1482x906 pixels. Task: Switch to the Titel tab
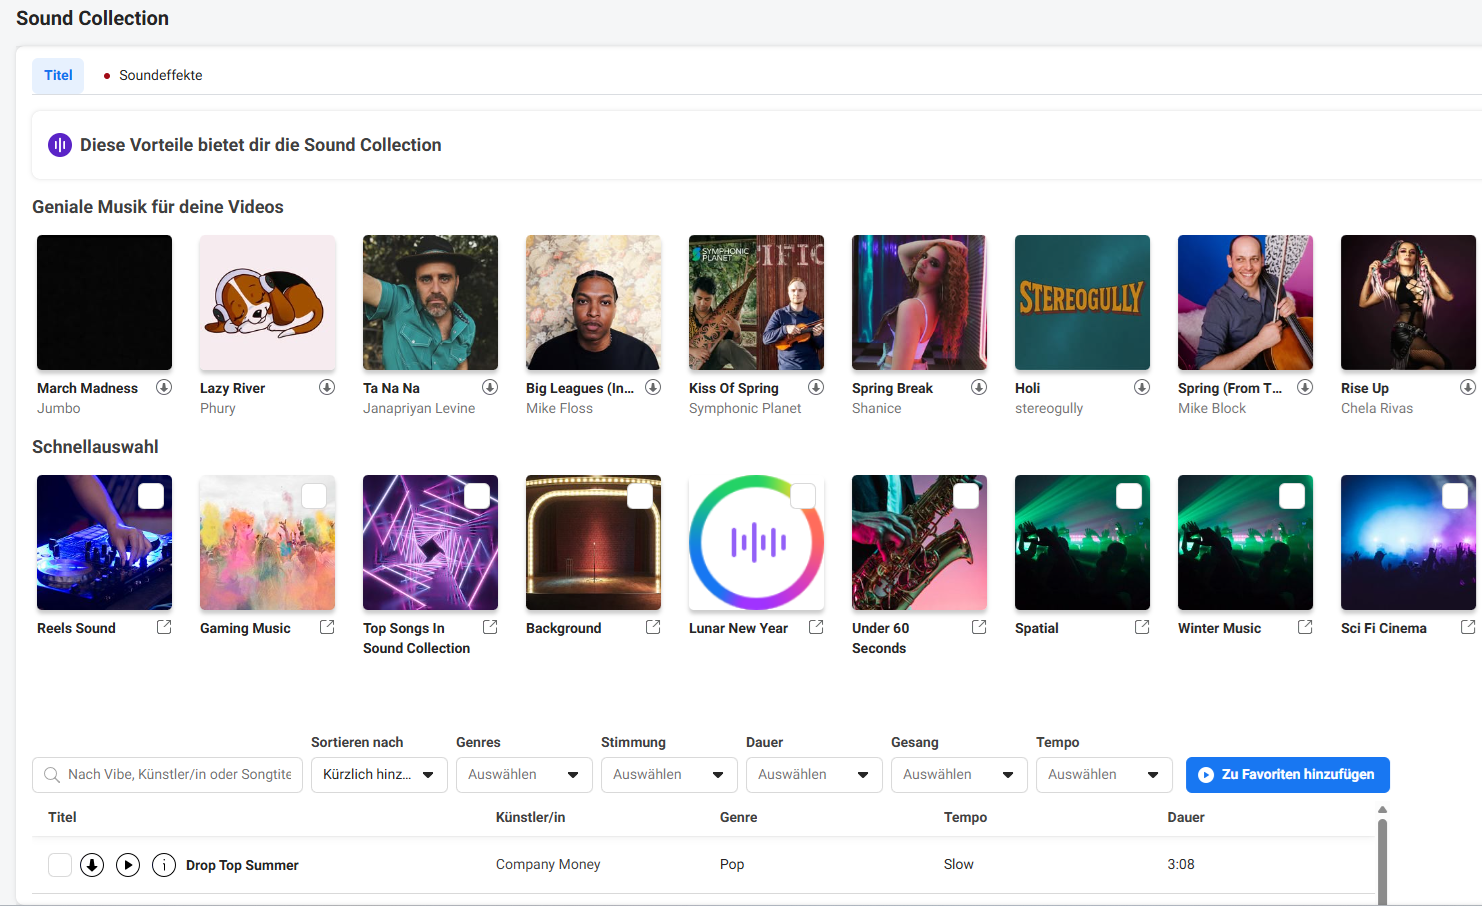[x=58, y=76]
